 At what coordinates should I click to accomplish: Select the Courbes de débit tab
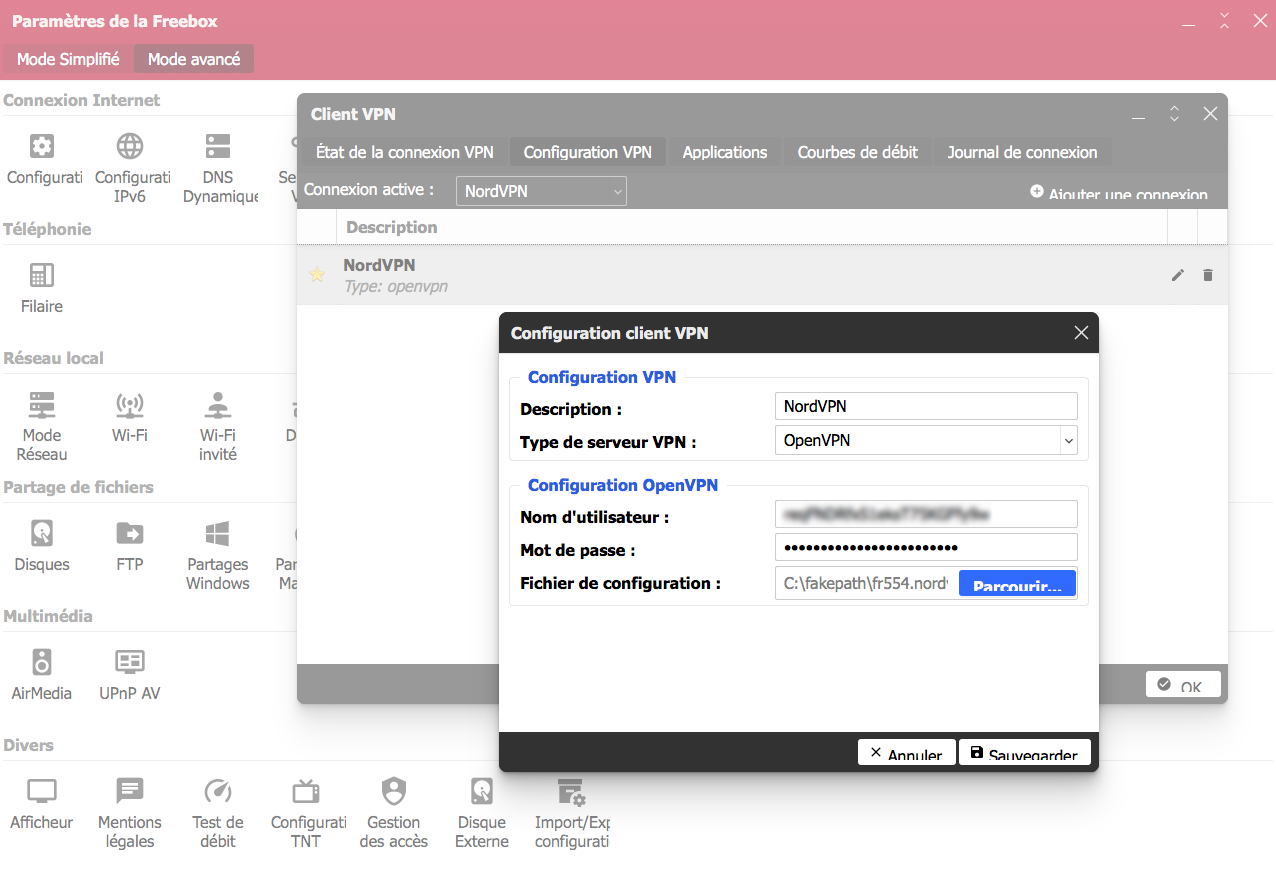[857, 152]
